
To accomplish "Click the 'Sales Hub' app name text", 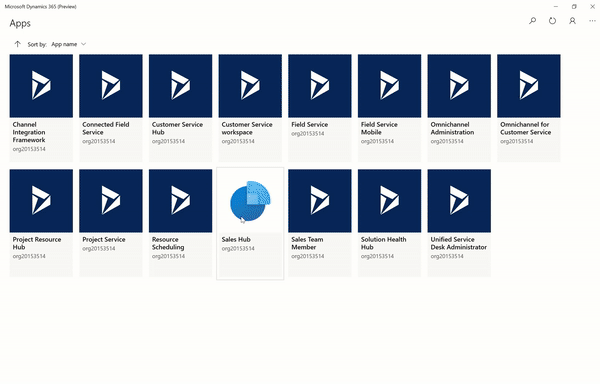I will click(x=236, y=239).
